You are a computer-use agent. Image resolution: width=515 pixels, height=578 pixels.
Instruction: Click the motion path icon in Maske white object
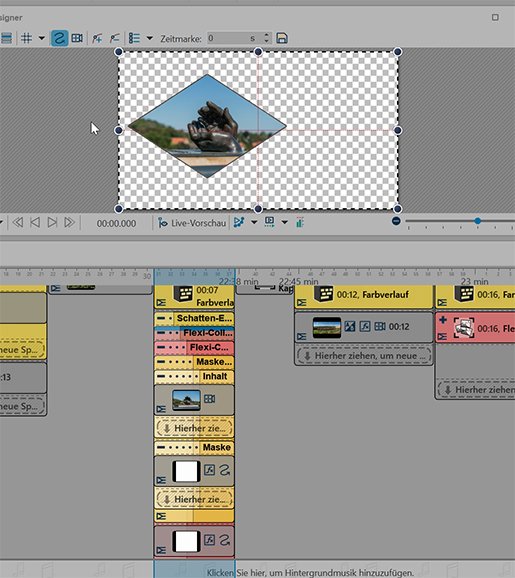point(225,470)
